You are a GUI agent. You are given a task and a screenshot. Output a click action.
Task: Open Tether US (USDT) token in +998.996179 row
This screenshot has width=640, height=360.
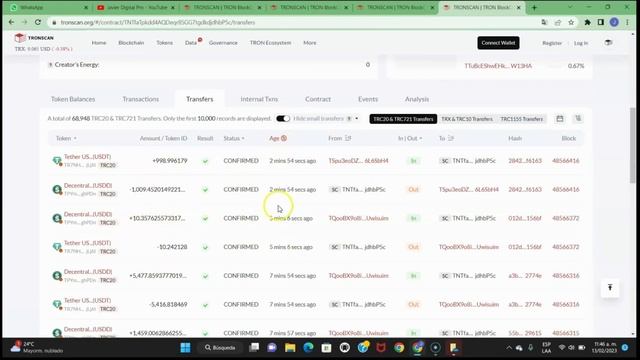(x=87, y=157)
